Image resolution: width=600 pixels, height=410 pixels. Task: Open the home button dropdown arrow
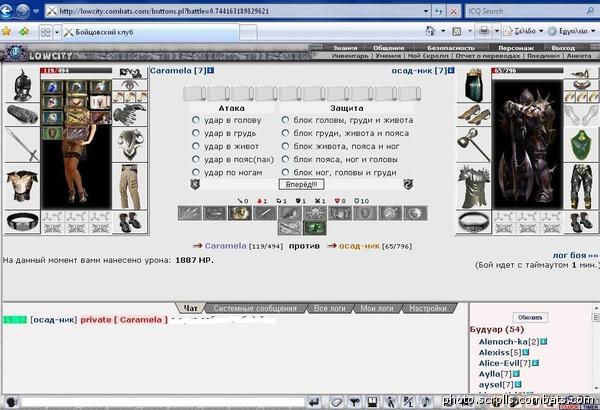tap(443, 31)
